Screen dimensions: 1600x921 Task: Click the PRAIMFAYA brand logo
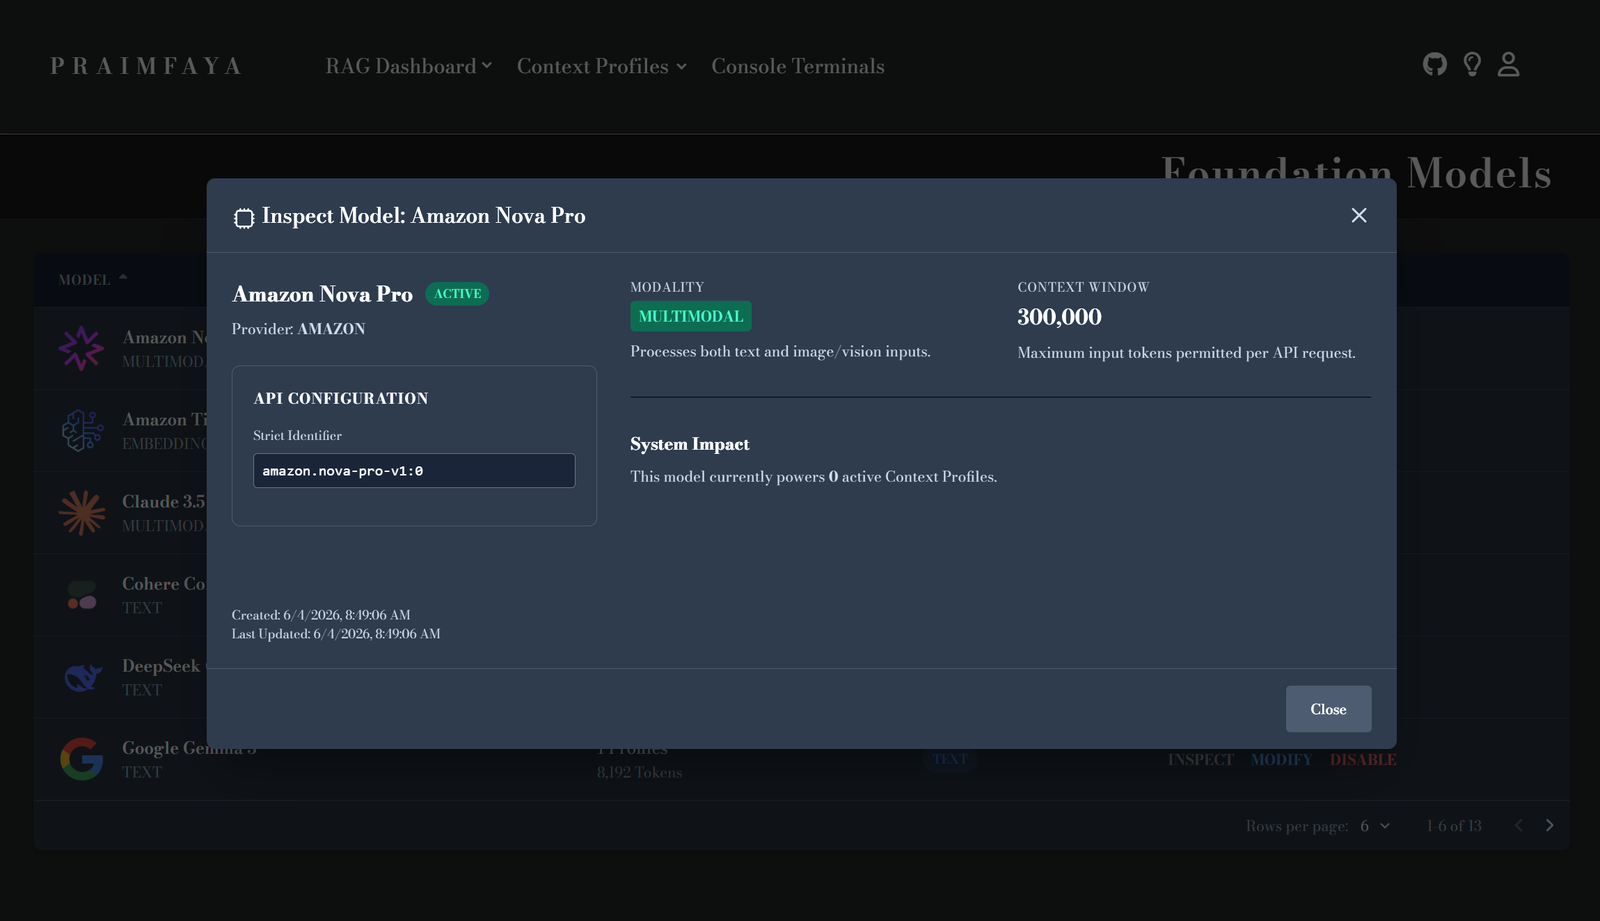coord(146,66)
